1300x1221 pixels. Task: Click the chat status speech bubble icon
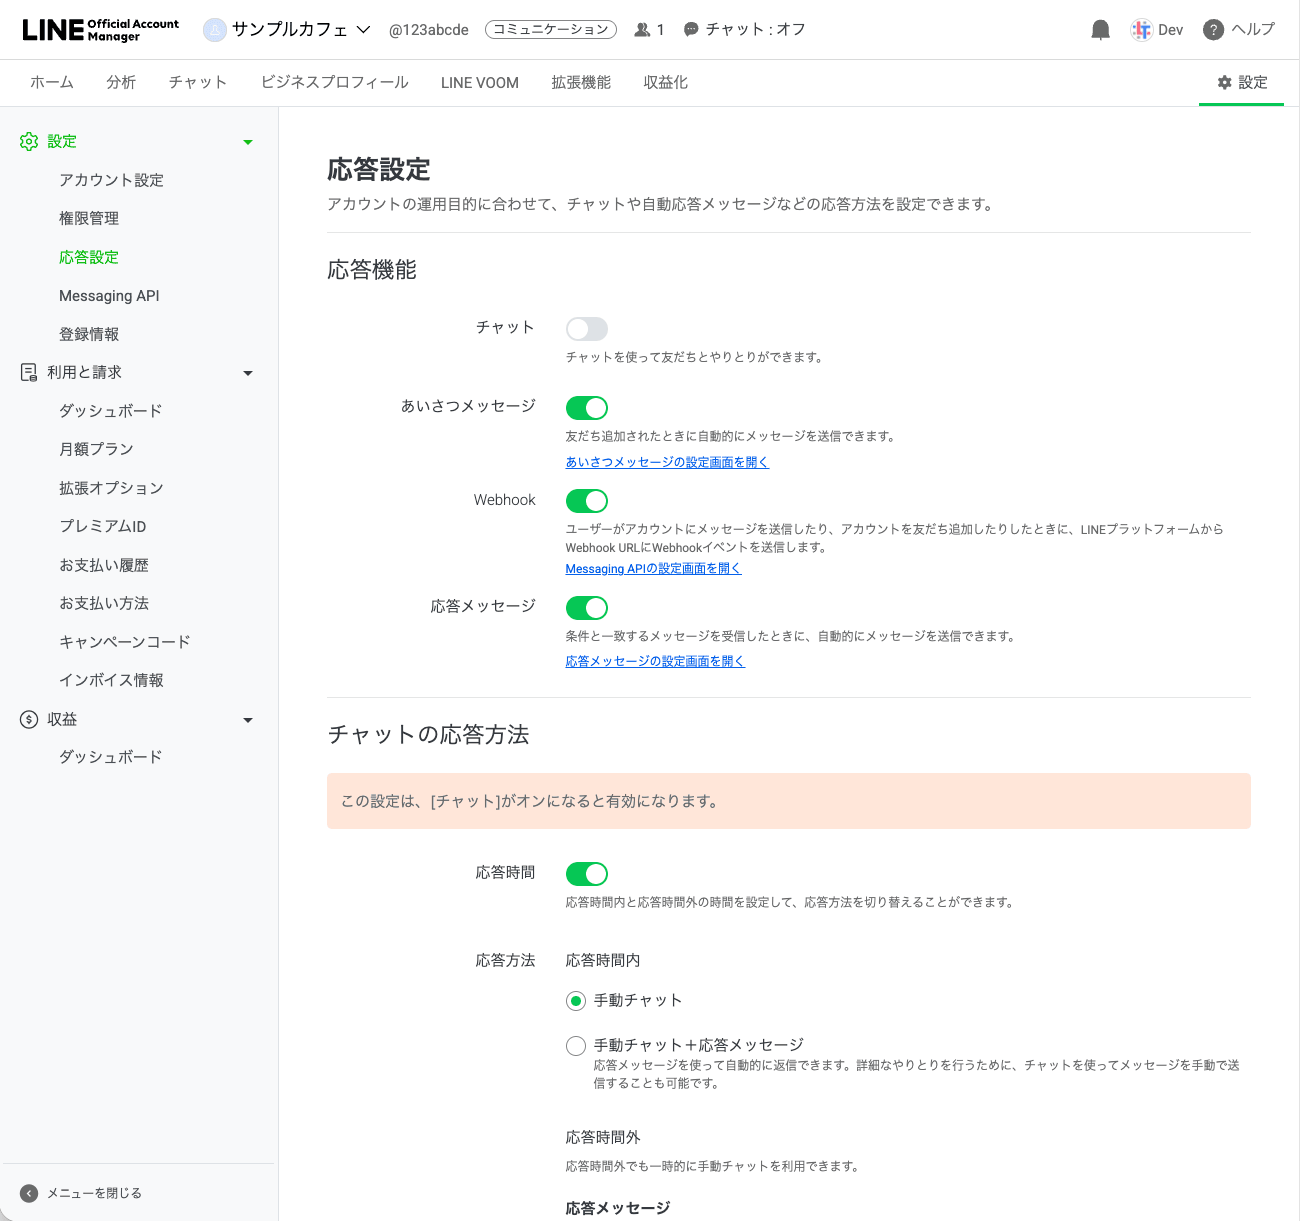click(x=691, y=30)
